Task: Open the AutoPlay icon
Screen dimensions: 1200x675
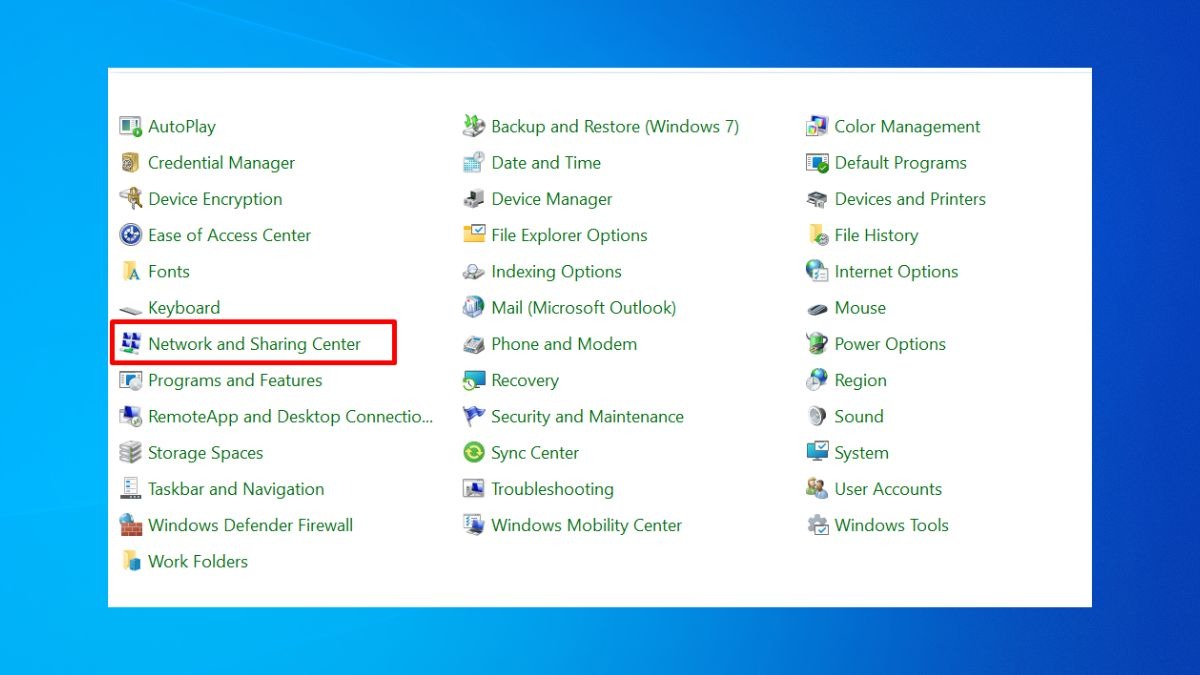Action: [x=131, y=126]
